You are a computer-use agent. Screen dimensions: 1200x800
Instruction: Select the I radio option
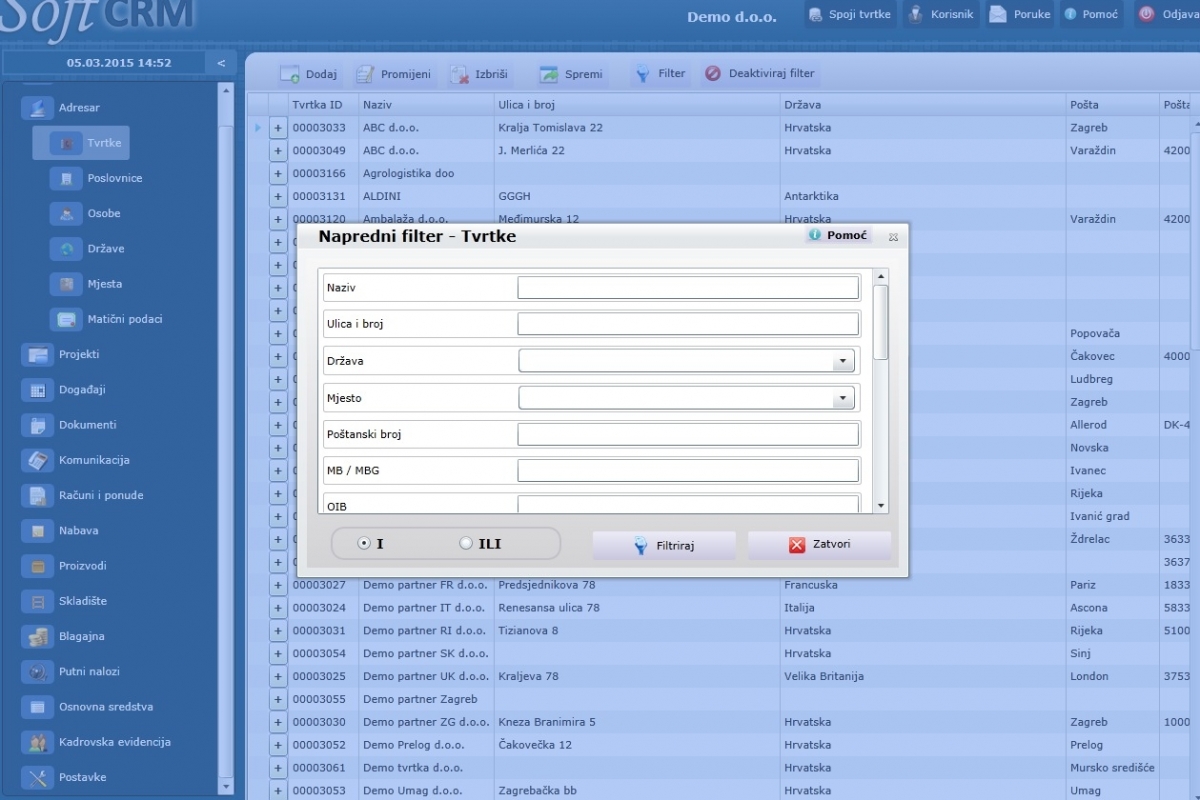[x=365, y=544]
